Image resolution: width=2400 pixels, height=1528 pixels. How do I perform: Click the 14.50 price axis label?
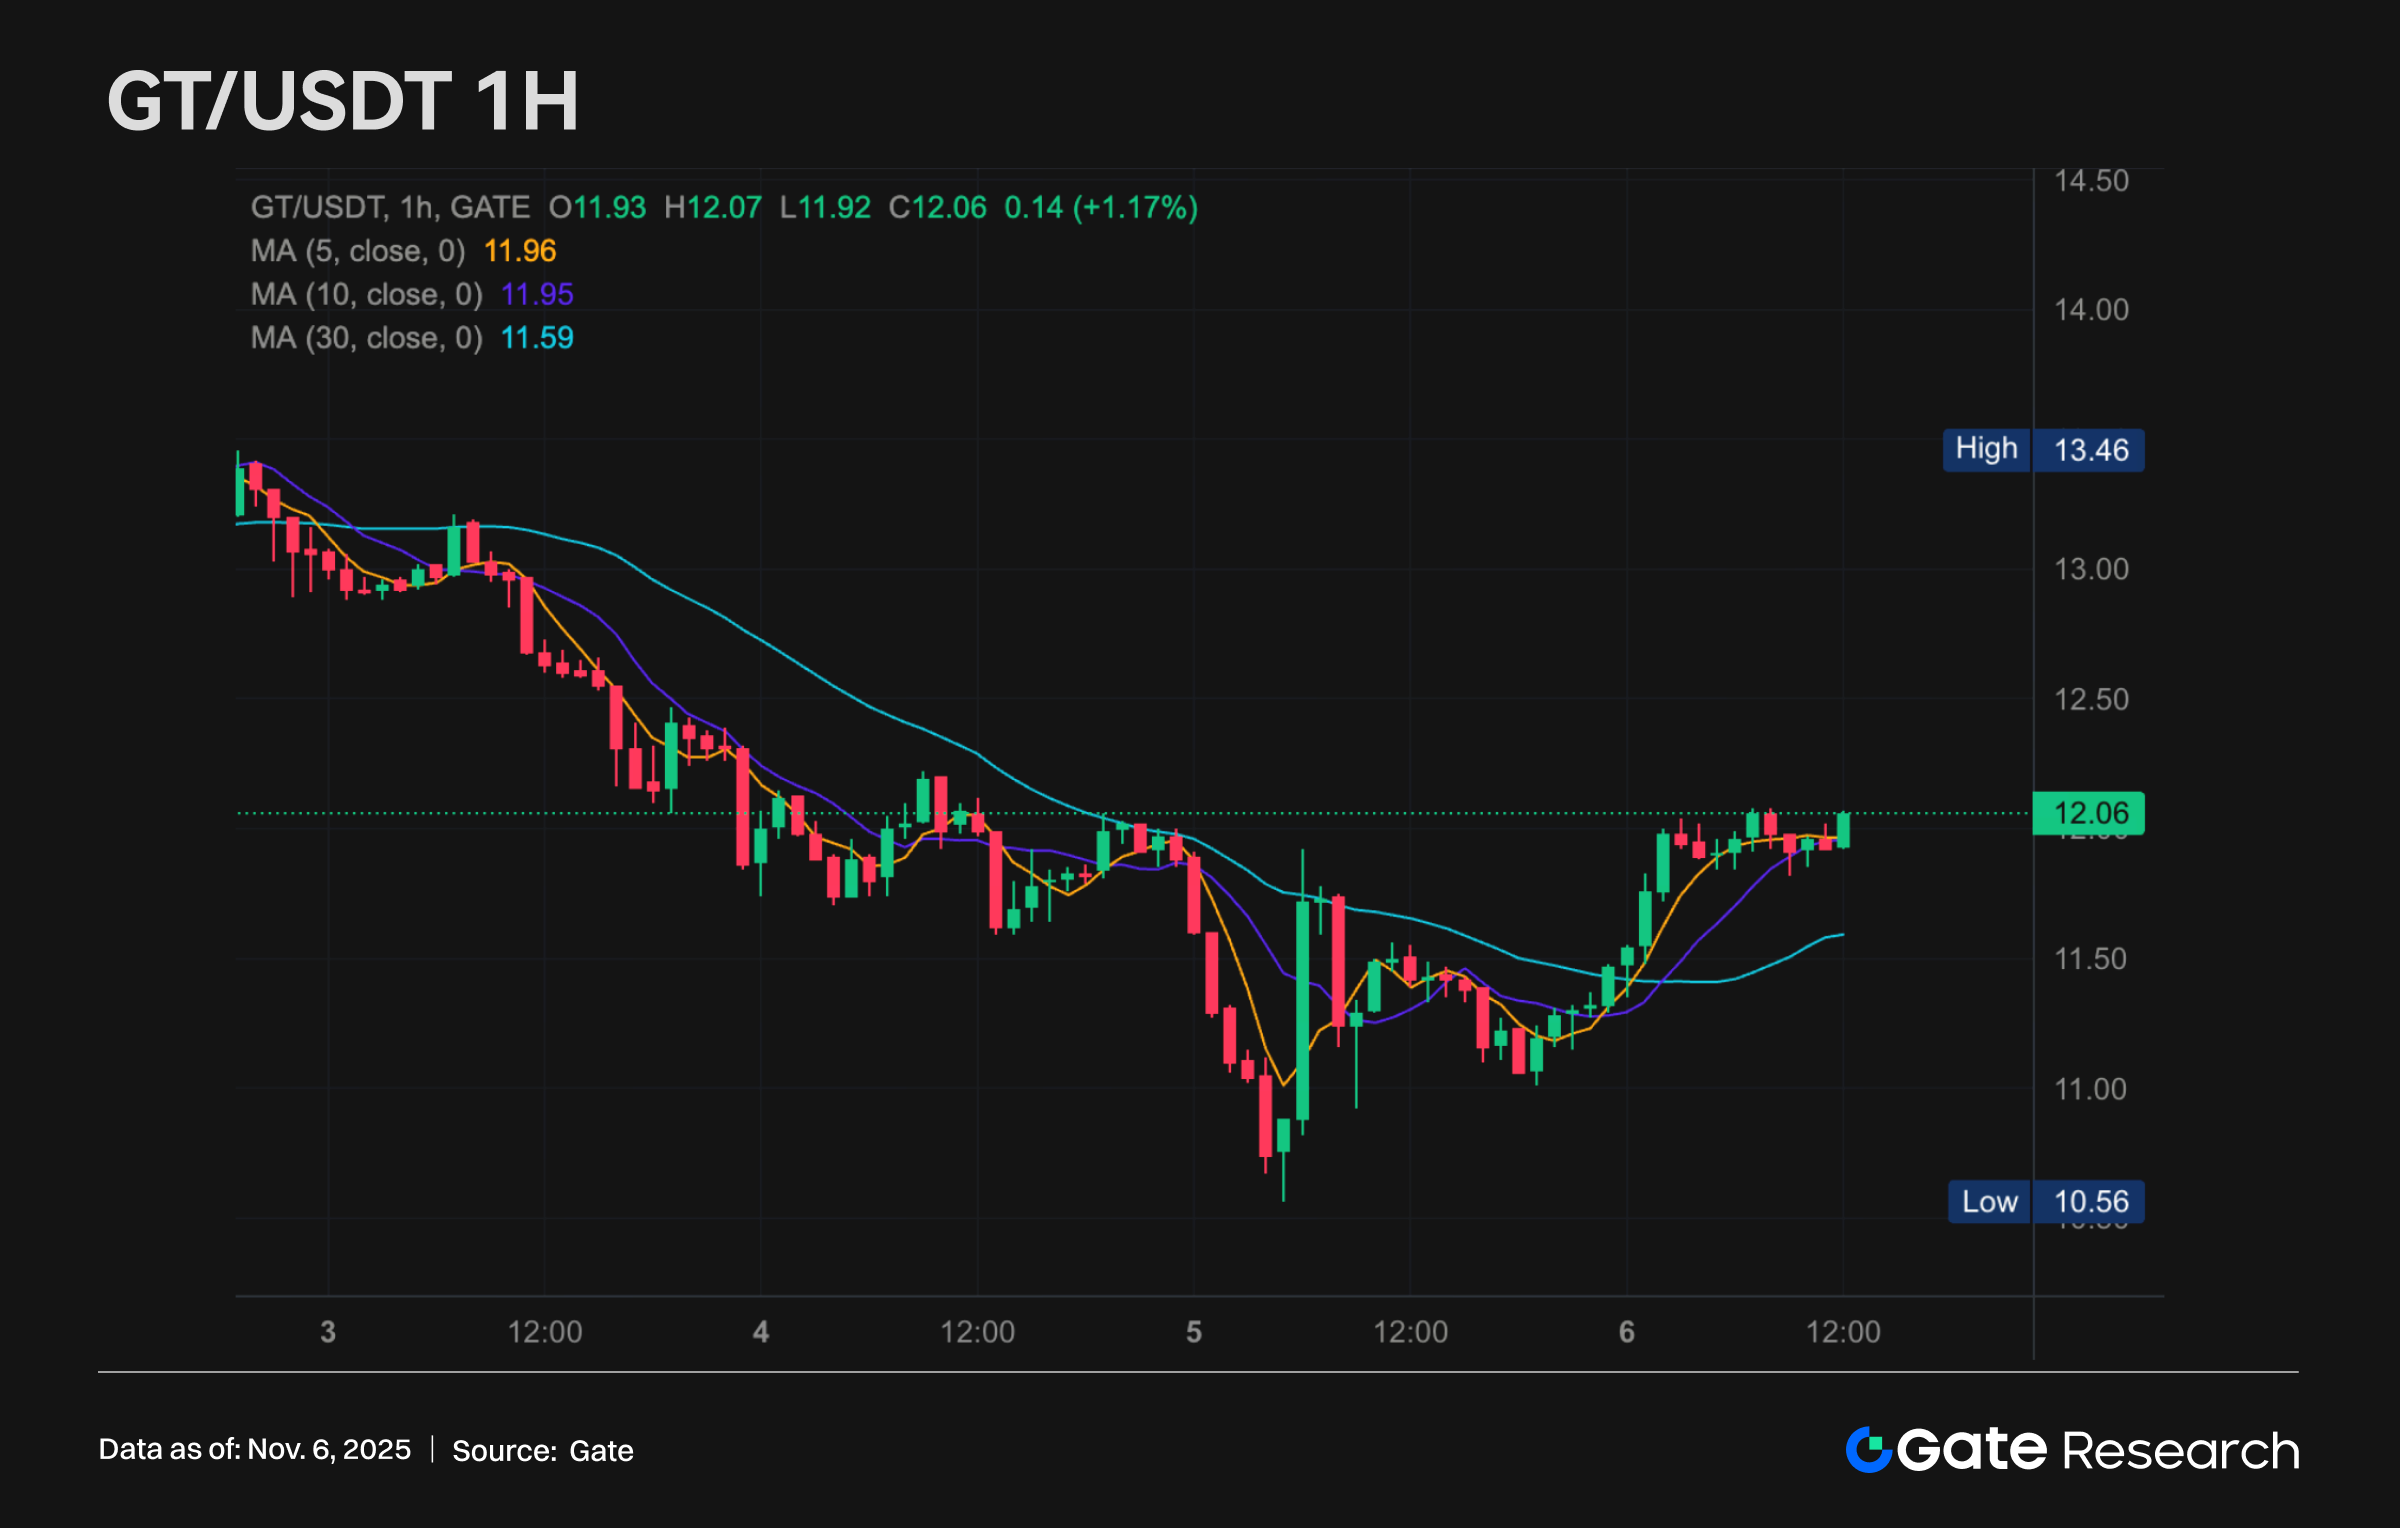click(2091, 181)
